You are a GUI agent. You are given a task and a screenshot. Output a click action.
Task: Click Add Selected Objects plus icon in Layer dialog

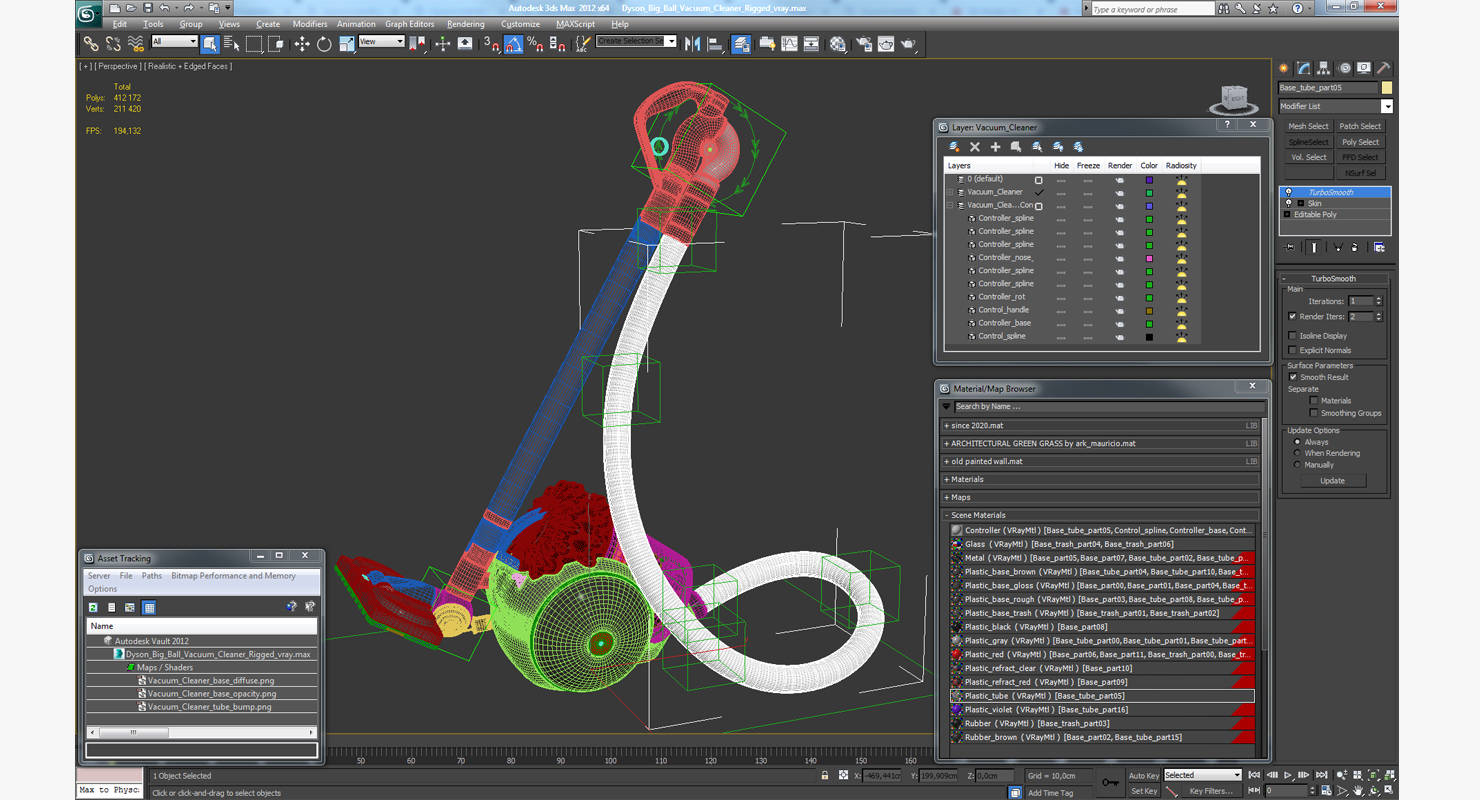click(995, 147)
